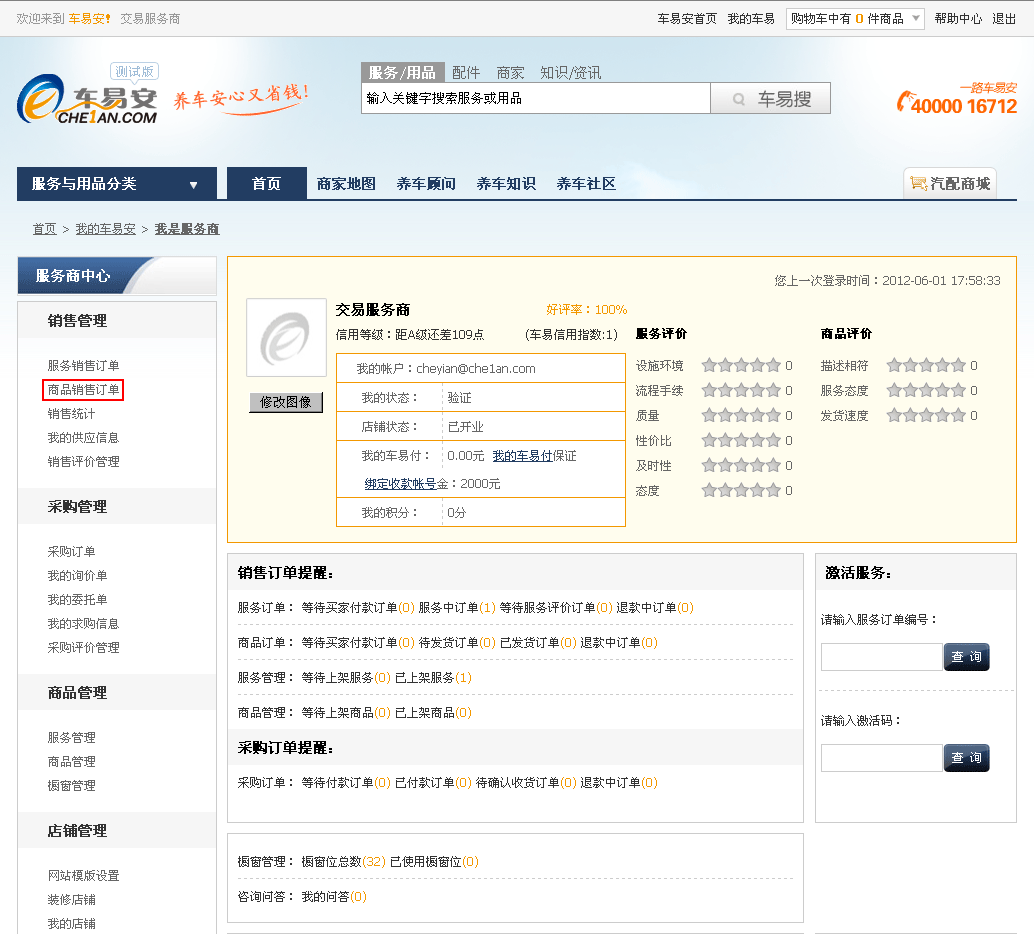Open 商品销售订单 in the sidebar
The image size is (1034, 934).
point(84,389)
